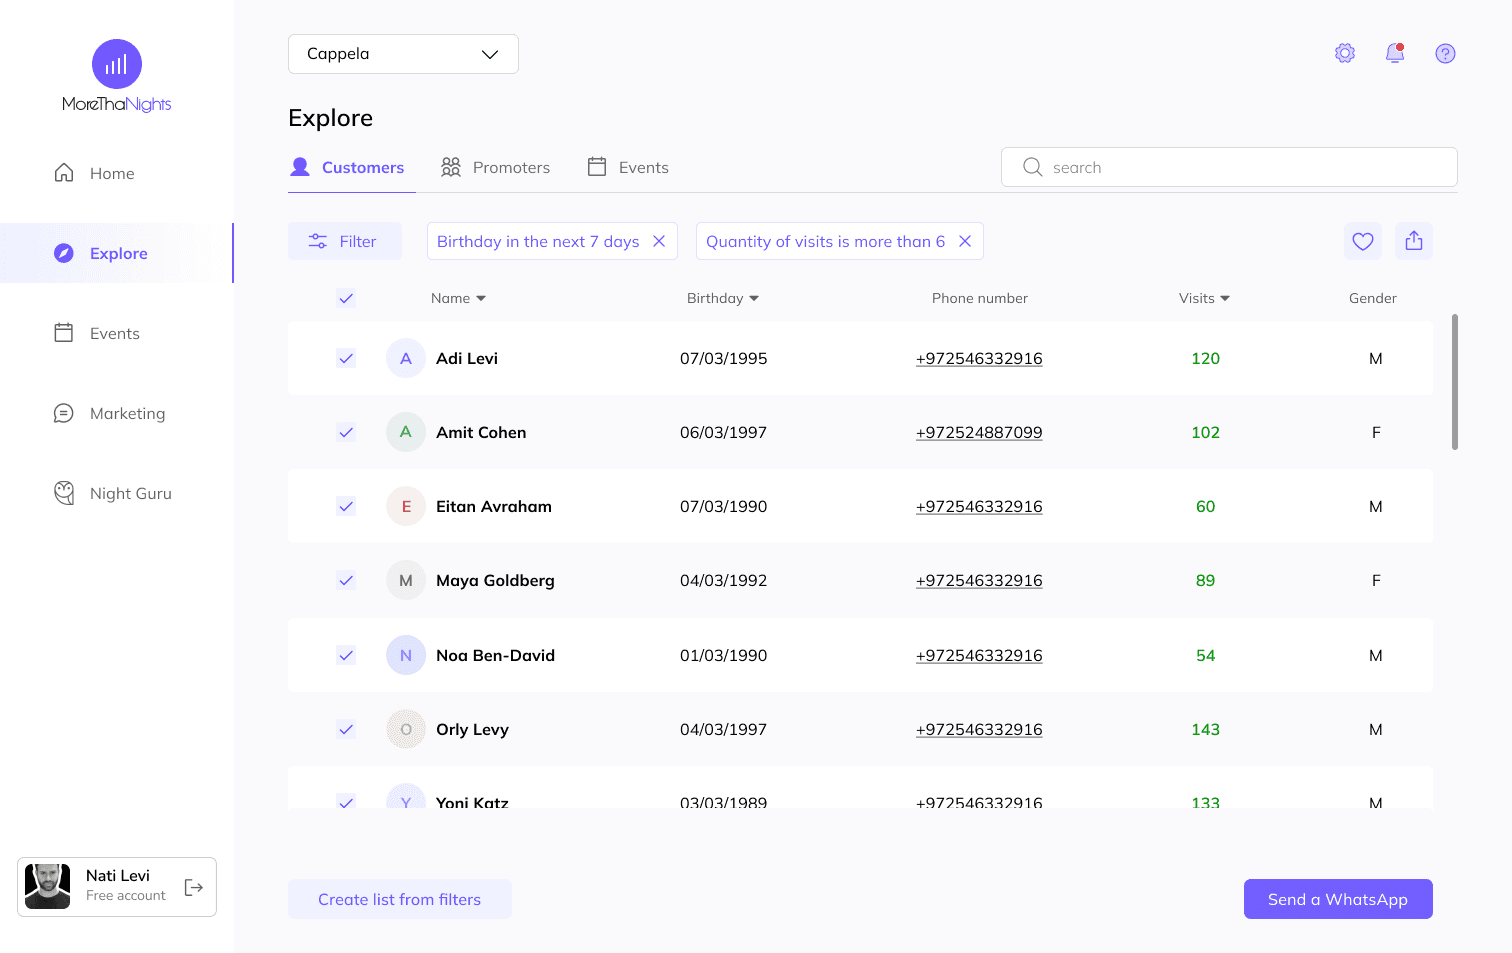Open the help question mark icon
Viewport: 1512px width, 953px height.
tap(1445, 53)
